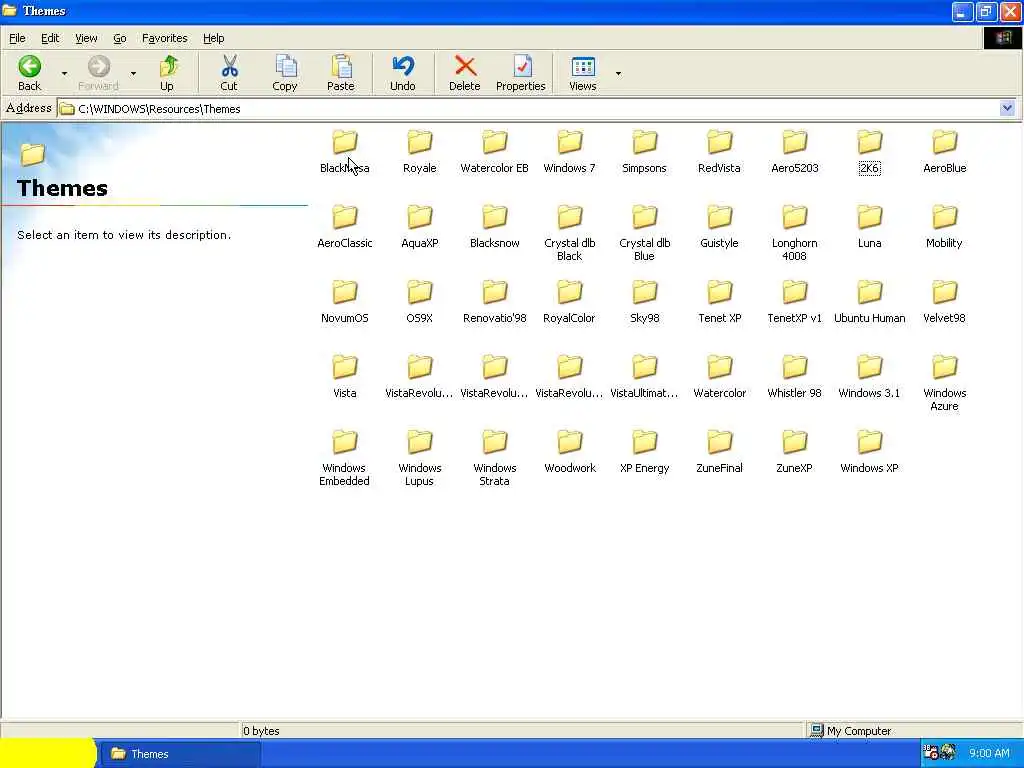Image resolution: width=1024 pixels, height=768 pixels.
Task: Select the RoyalColor folder
Action: click(x=569, y=302)
